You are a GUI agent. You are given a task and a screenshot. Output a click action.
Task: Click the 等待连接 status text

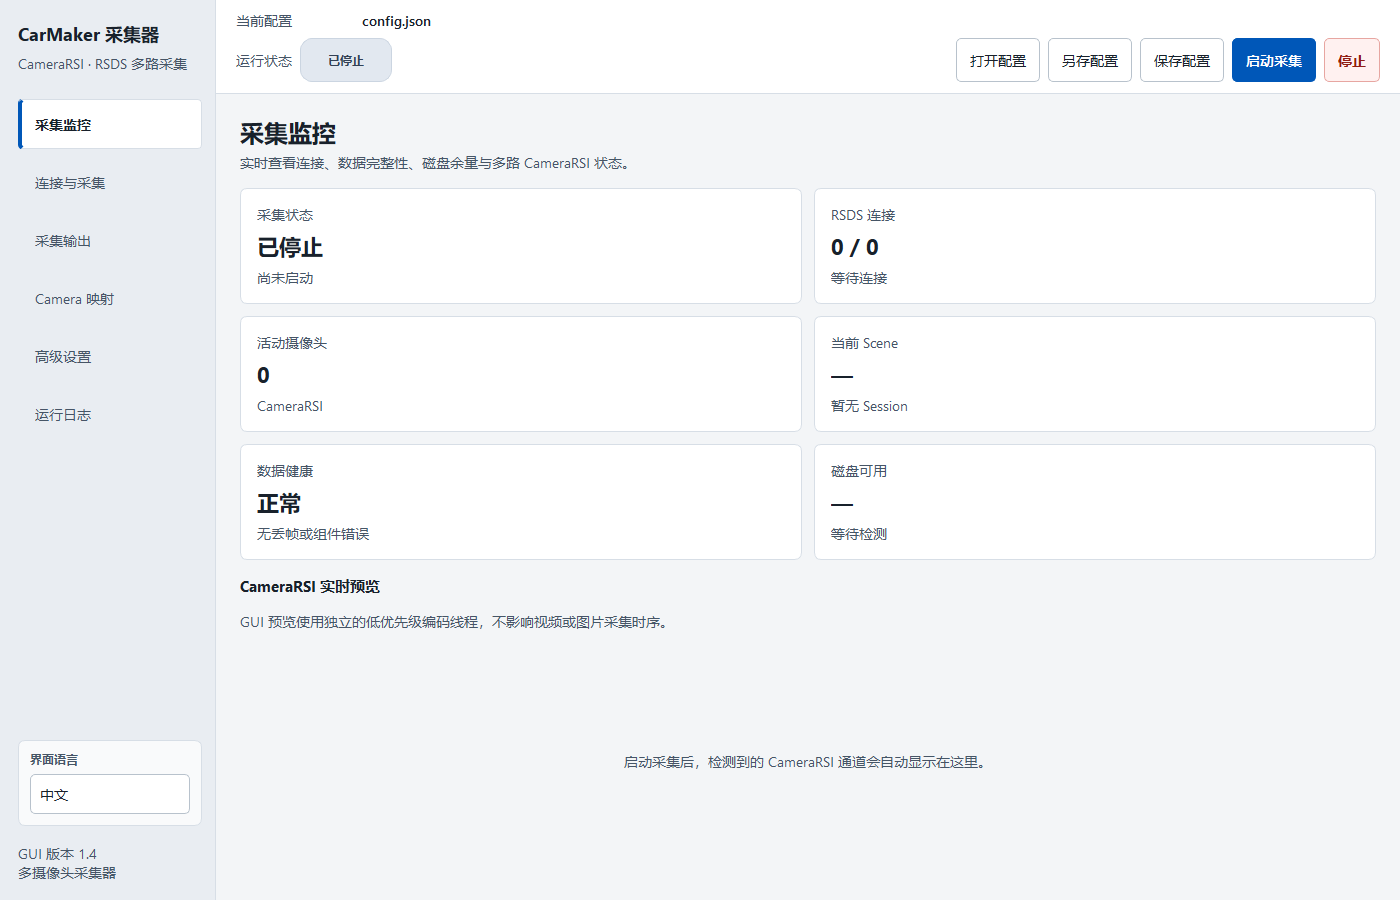pos(859,278)
